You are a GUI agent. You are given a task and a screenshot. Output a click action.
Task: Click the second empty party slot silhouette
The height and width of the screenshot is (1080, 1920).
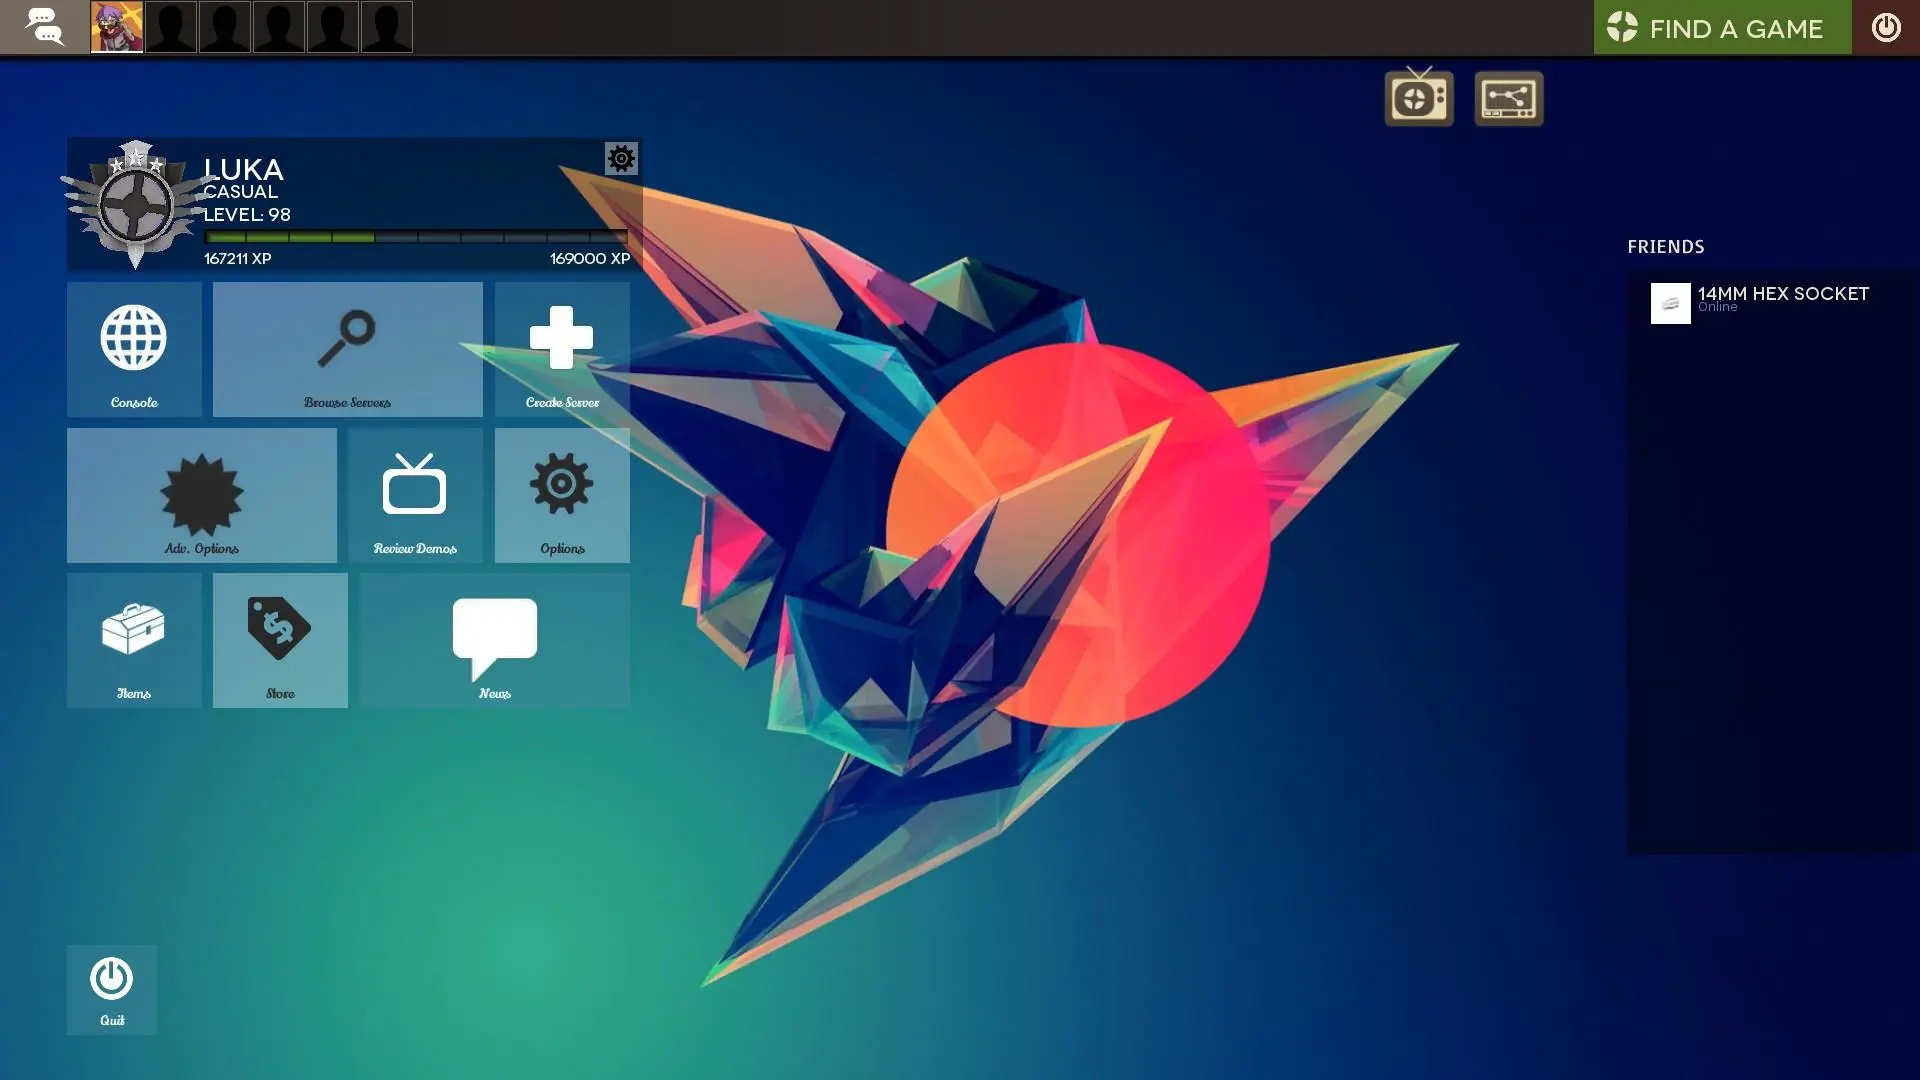(x=225, y=27)
